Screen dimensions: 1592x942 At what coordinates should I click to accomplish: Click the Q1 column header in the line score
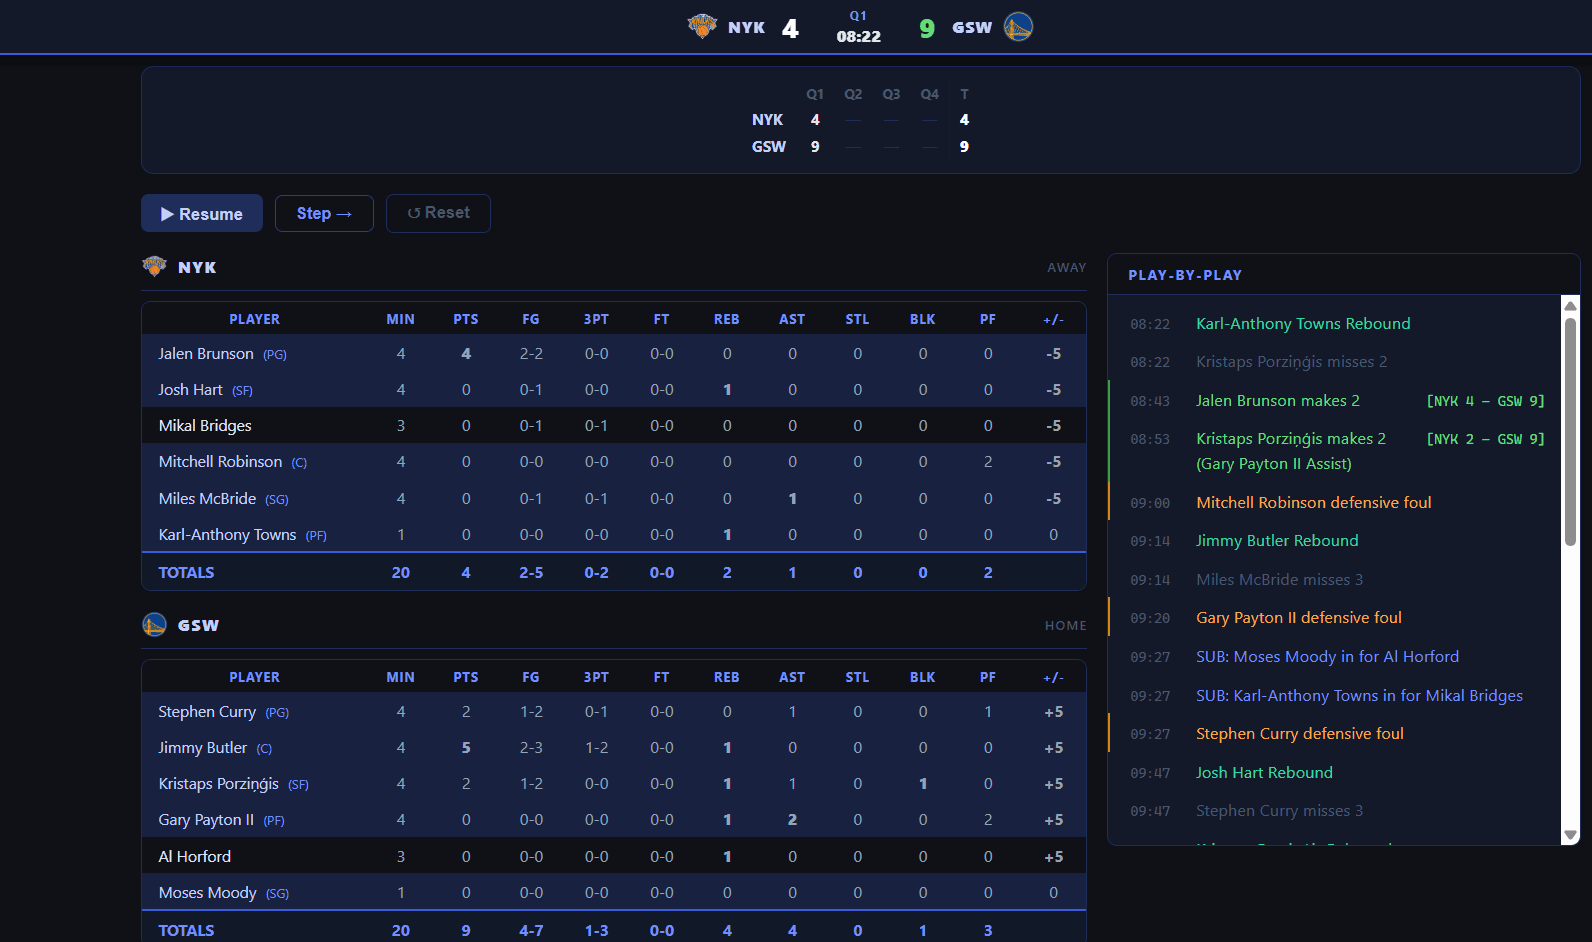coord(815,94)
